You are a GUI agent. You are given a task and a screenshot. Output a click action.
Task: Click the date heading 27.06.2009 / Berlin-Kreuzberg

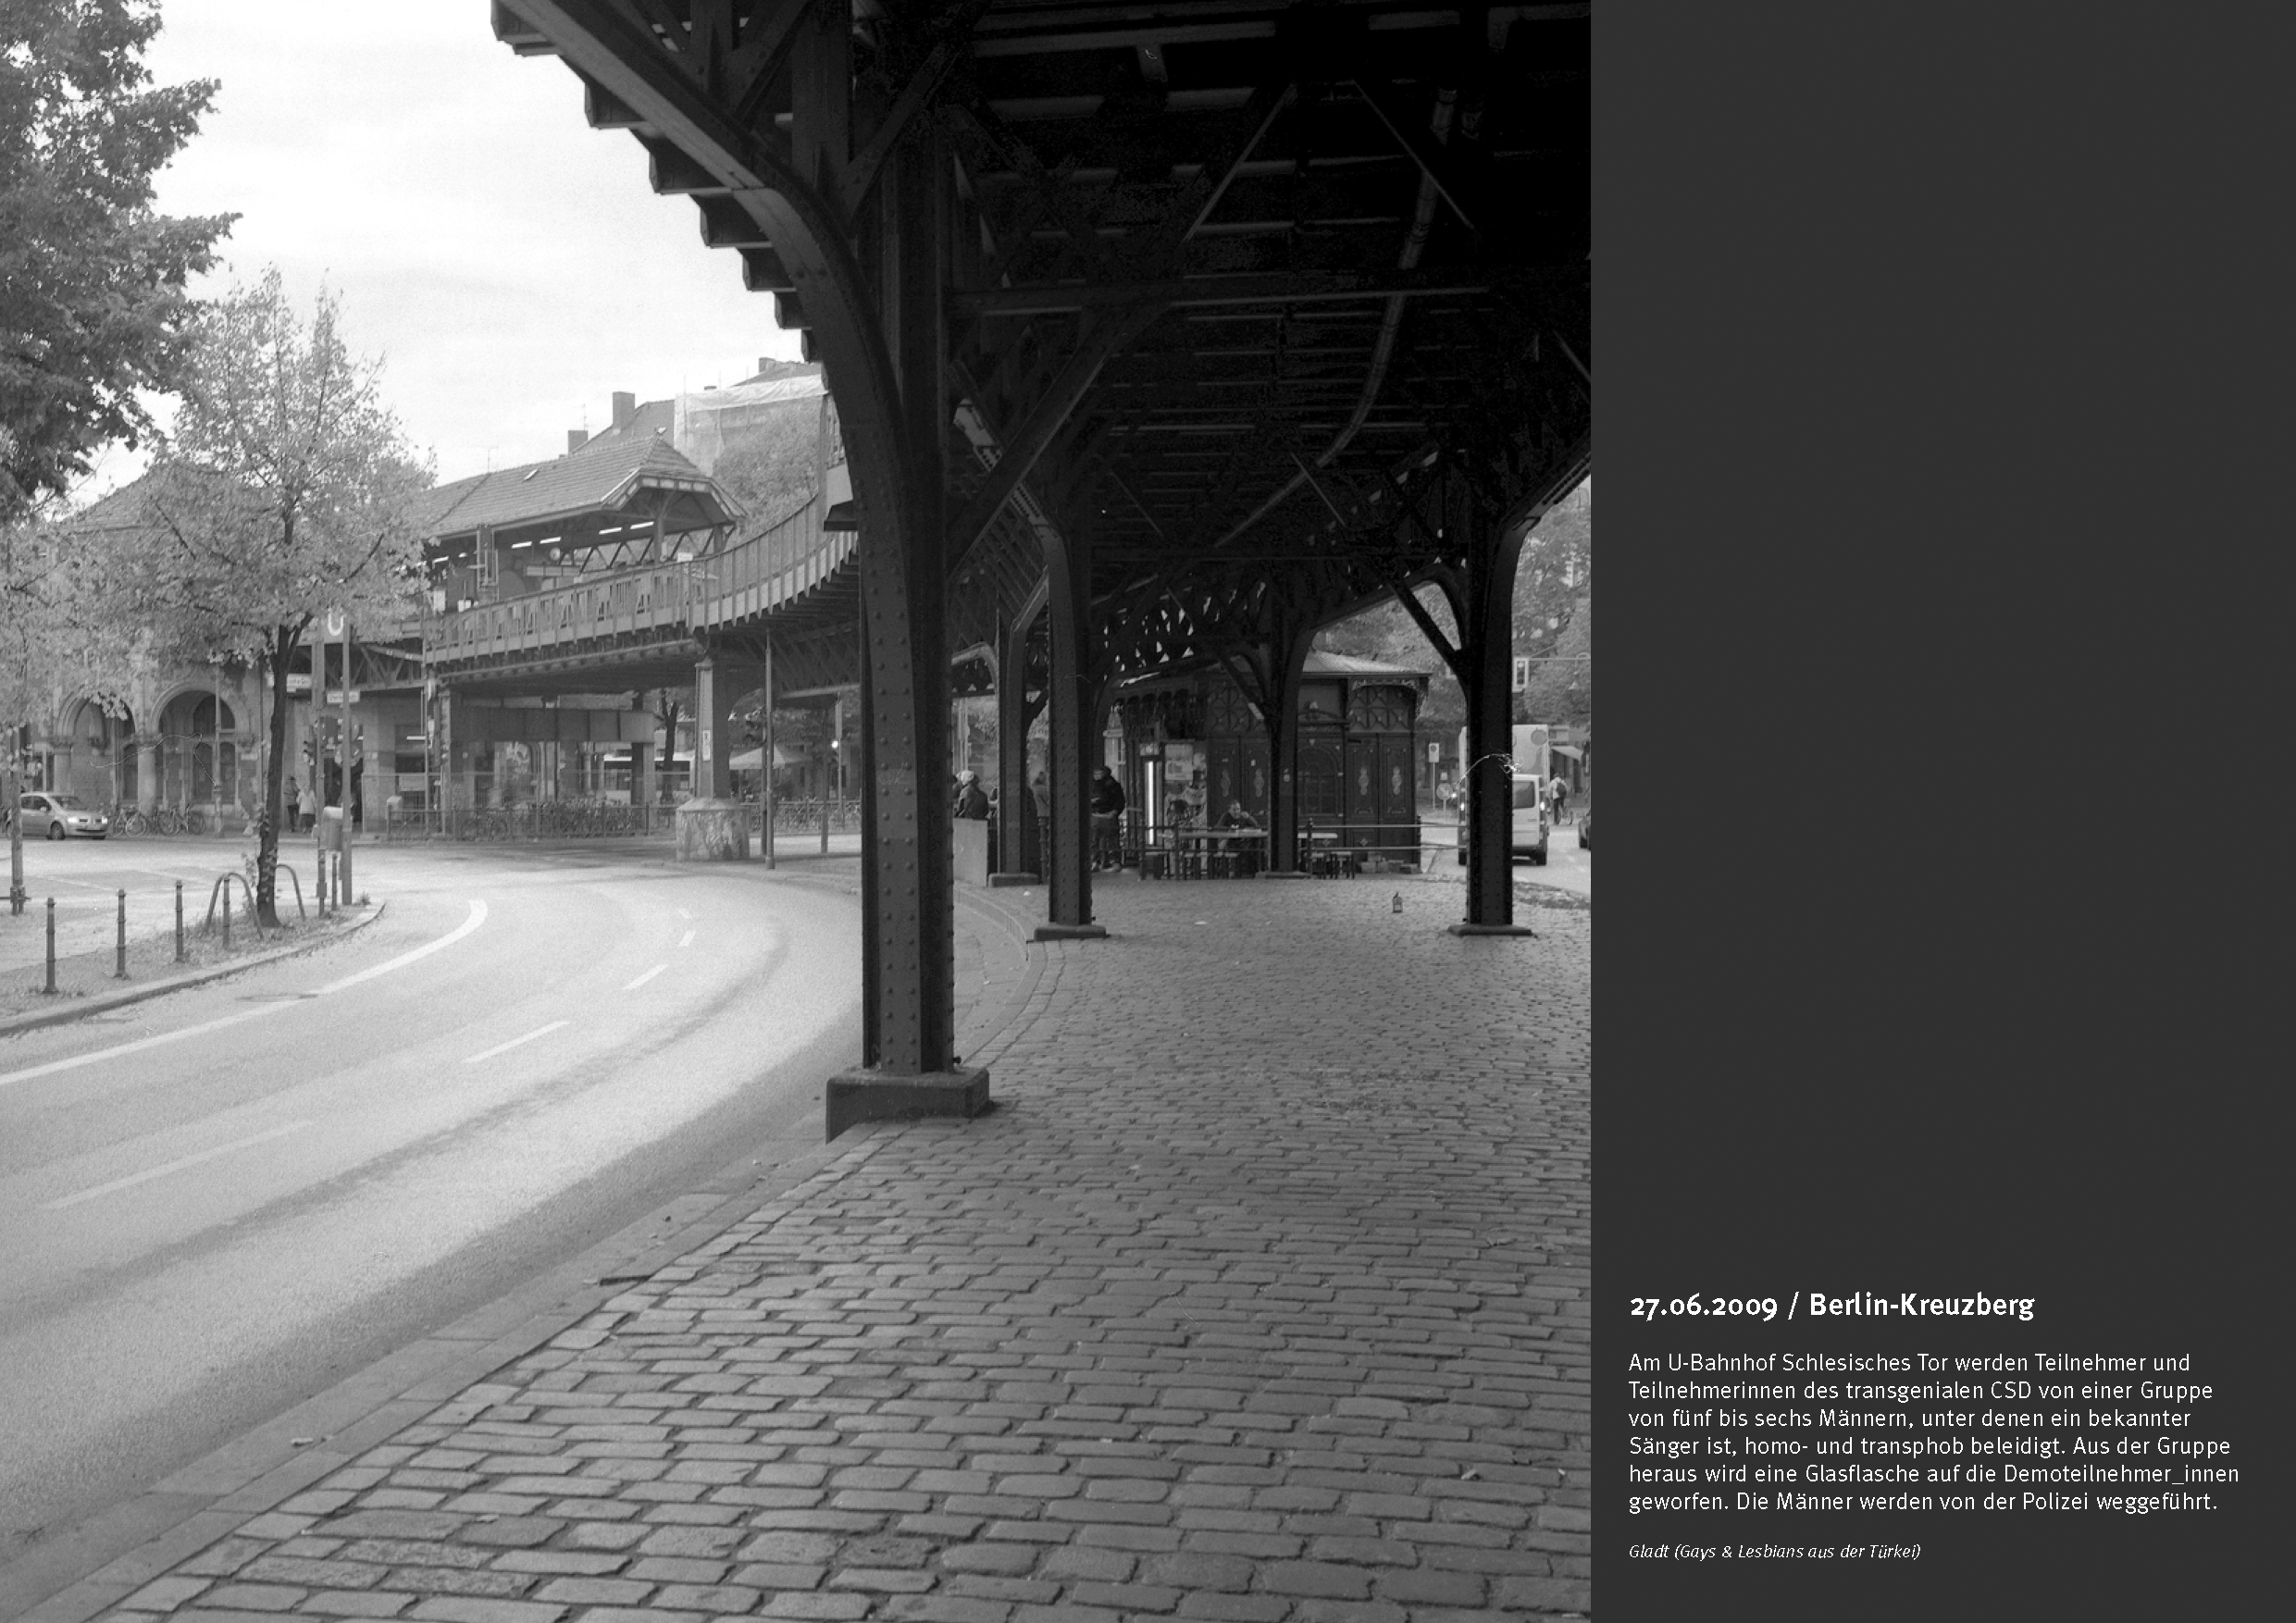1831,1306
